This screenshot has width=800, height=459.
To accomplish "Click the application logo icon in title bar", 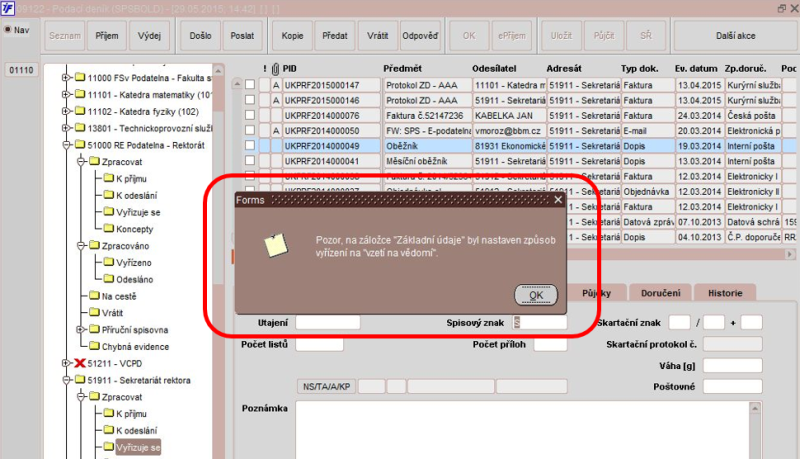I will pos(8,8).
